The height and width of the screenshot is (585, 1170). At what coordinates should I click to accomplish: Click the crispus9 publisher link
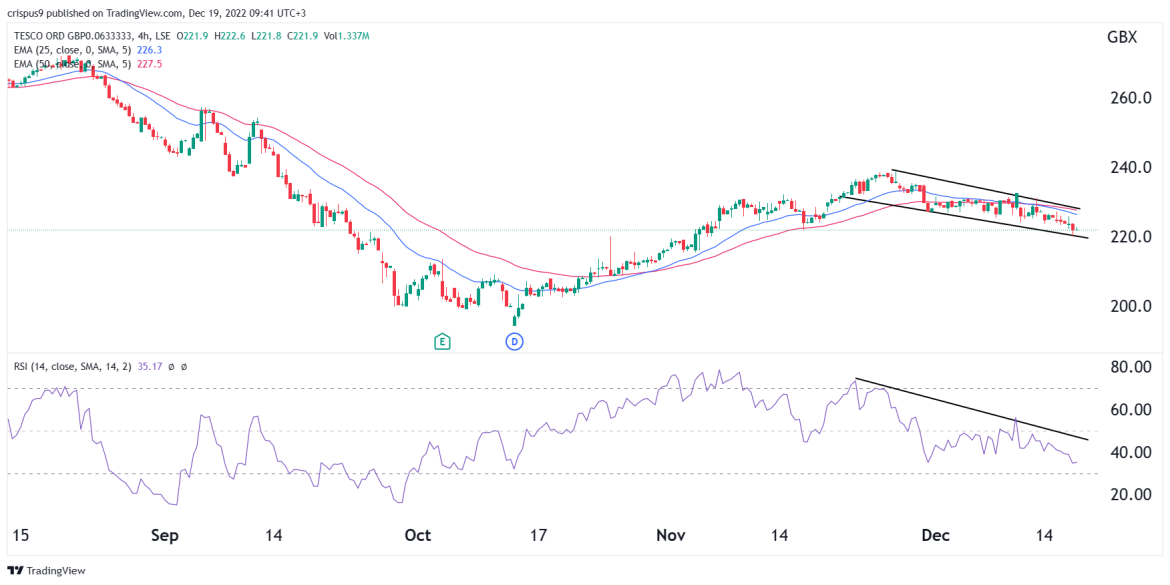pyautogui.click(x=26, y=13)
